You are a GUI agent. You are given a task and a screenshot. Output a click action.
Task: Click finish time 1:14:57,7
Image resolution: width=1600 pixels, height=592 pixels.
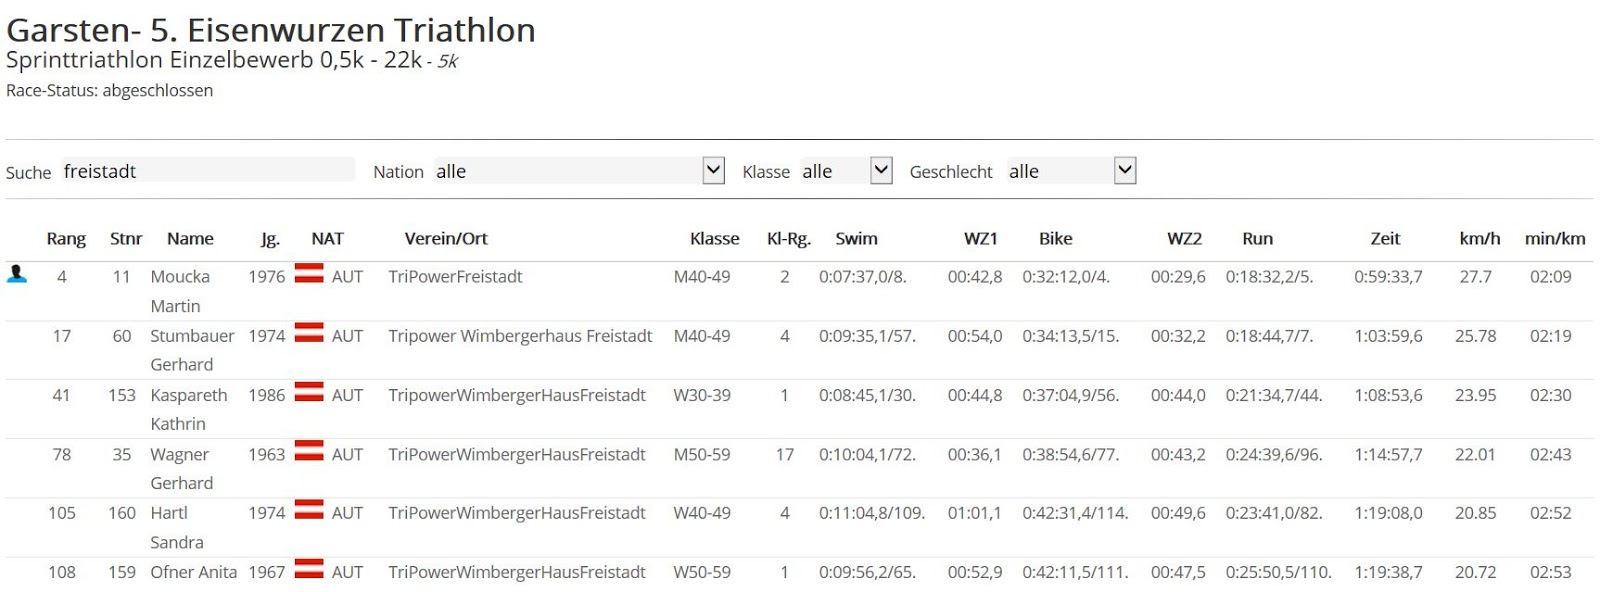(x=1388, y=454)
